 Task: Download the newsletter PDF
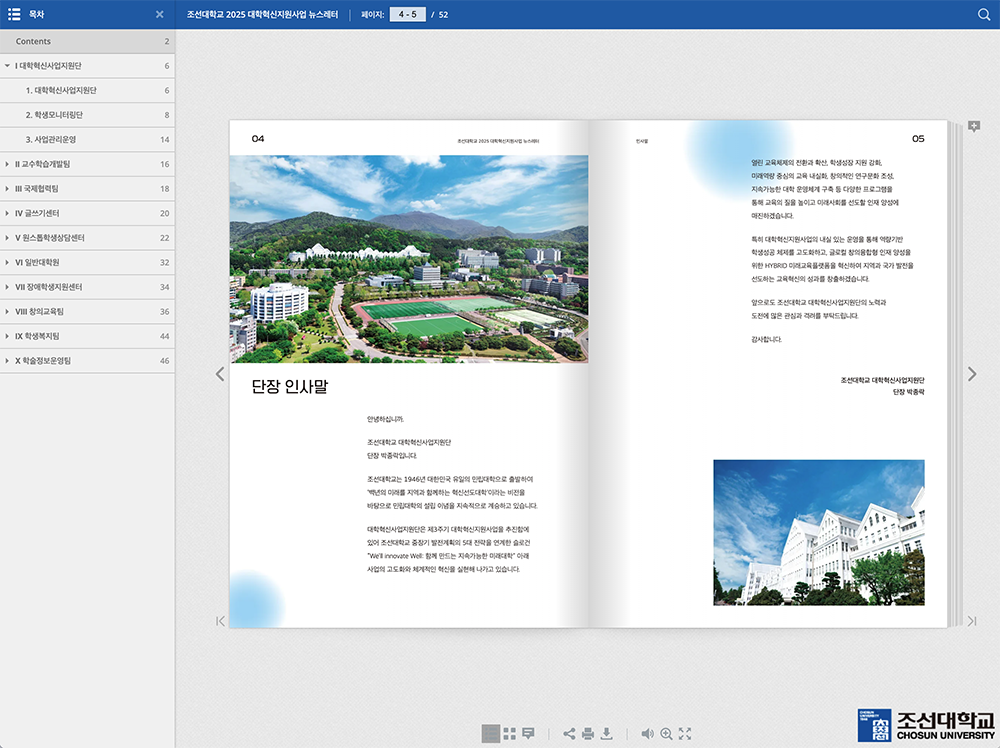607,733
